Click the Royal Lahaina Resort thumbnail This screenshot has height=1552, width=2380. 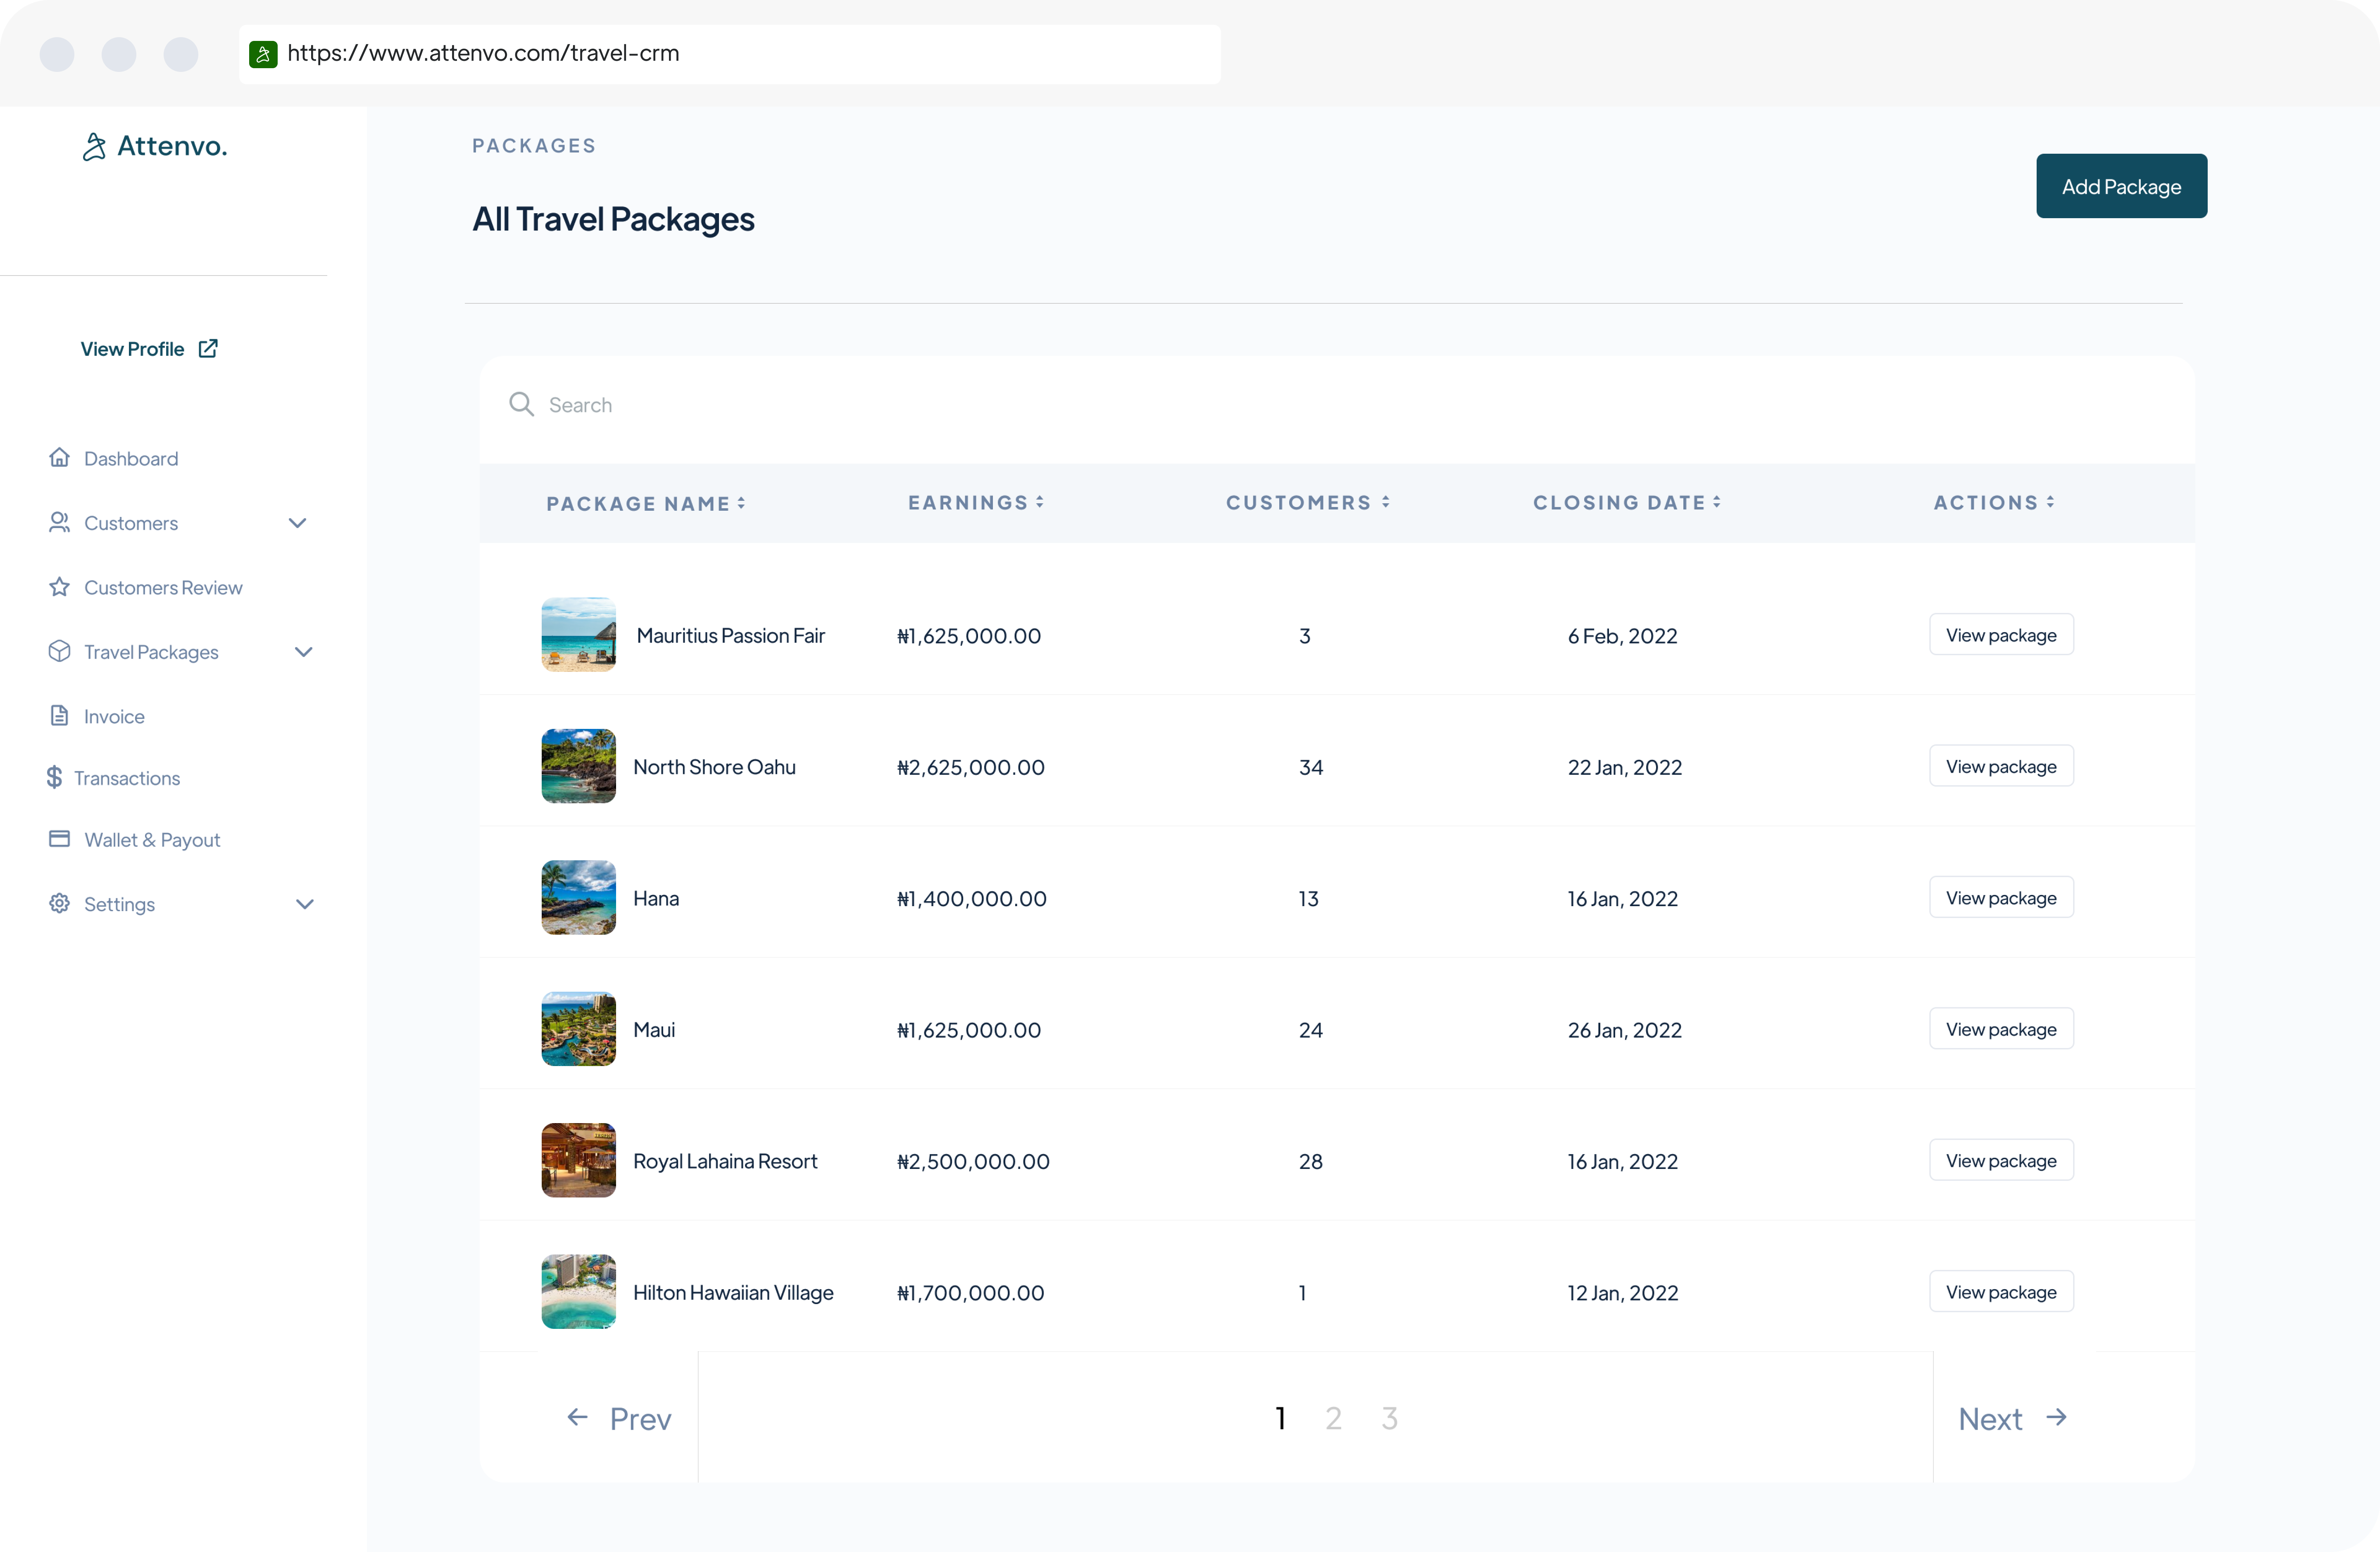tap(578, 1160)
